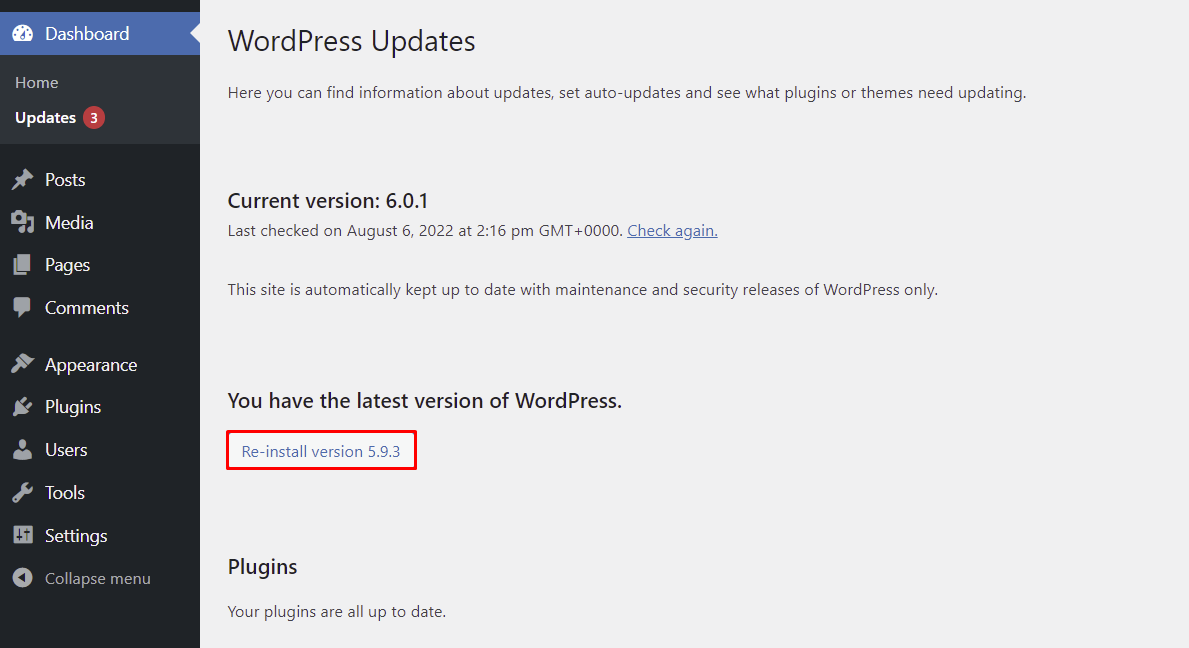This screenshot has width=1189, height=648.
Task: Open Media via the camera icon
Action: pos(23,222)
